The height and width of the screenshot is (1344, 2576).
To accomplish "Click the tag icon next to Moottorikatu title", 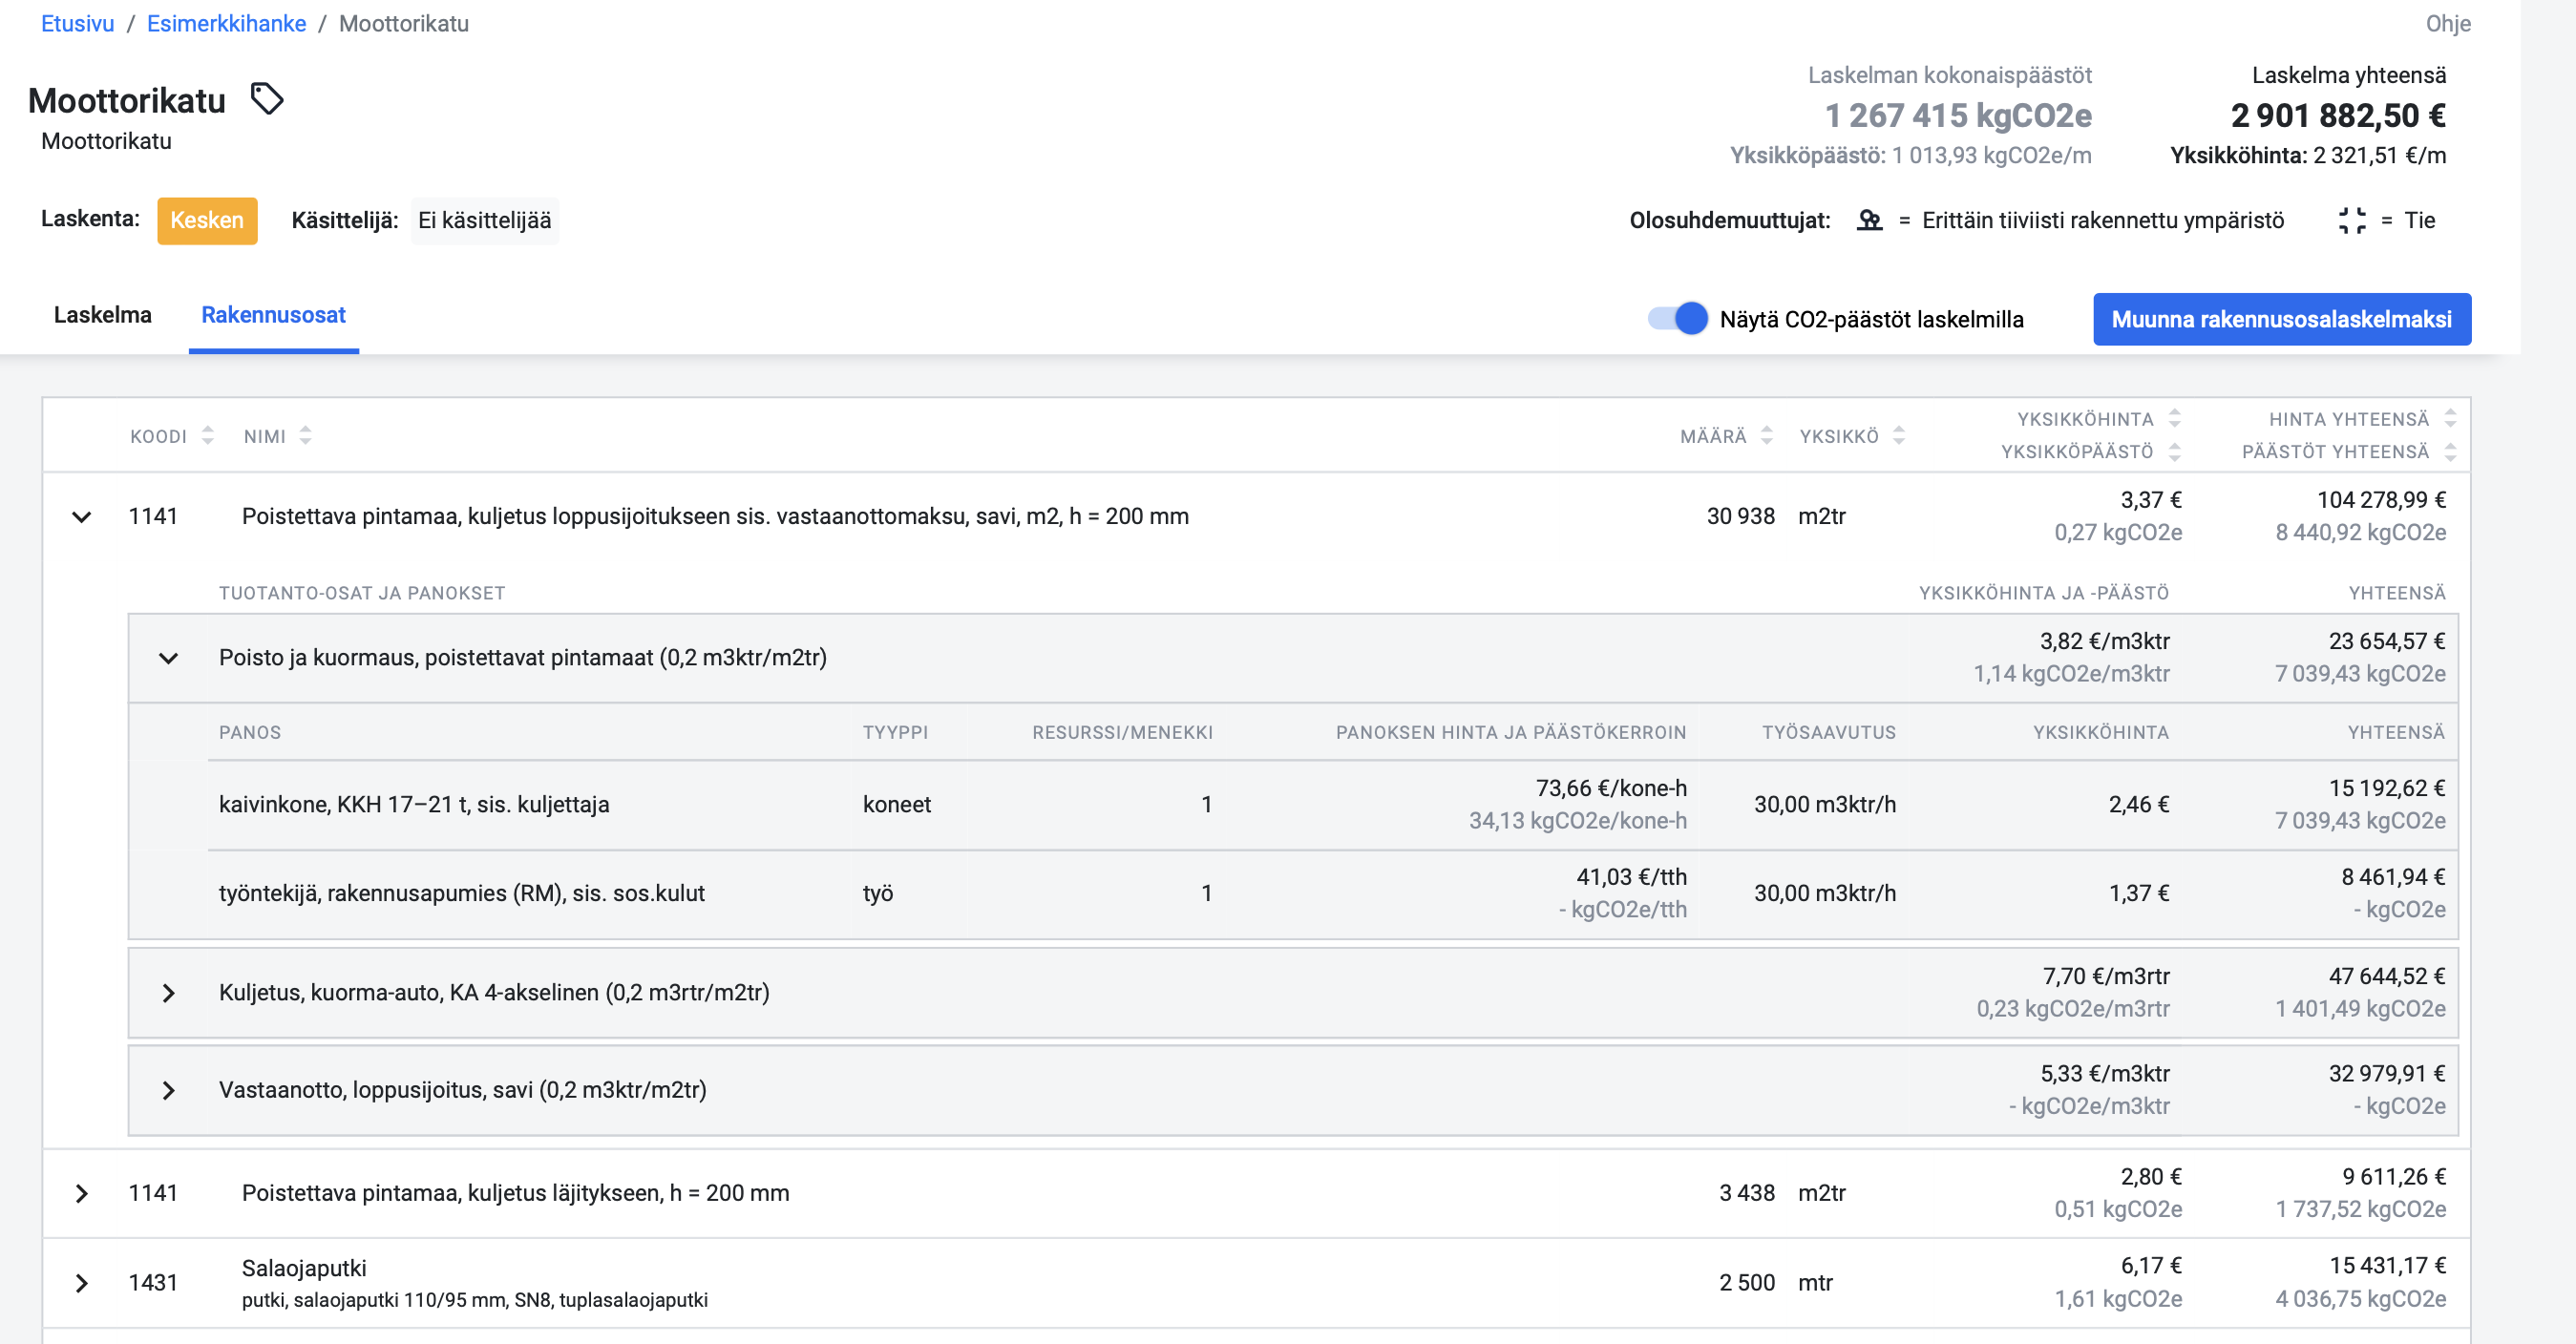I will tap(266, 99).
